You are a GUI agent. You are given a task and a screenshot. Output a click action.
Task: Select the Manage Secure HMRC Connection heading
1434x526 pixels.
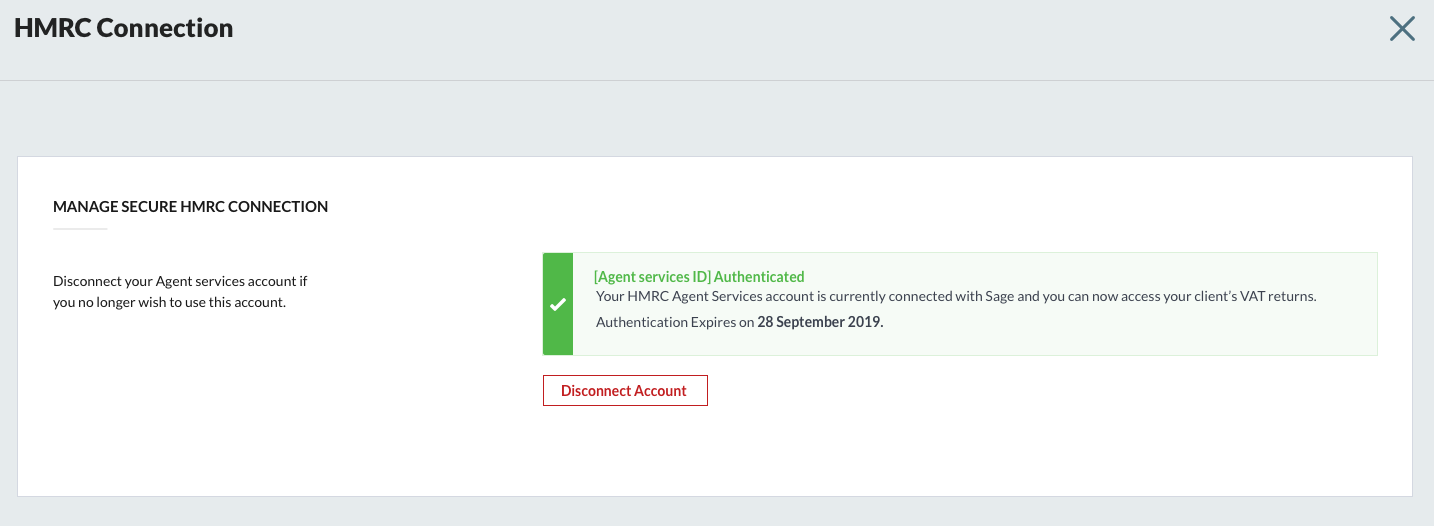pos(190,207)
